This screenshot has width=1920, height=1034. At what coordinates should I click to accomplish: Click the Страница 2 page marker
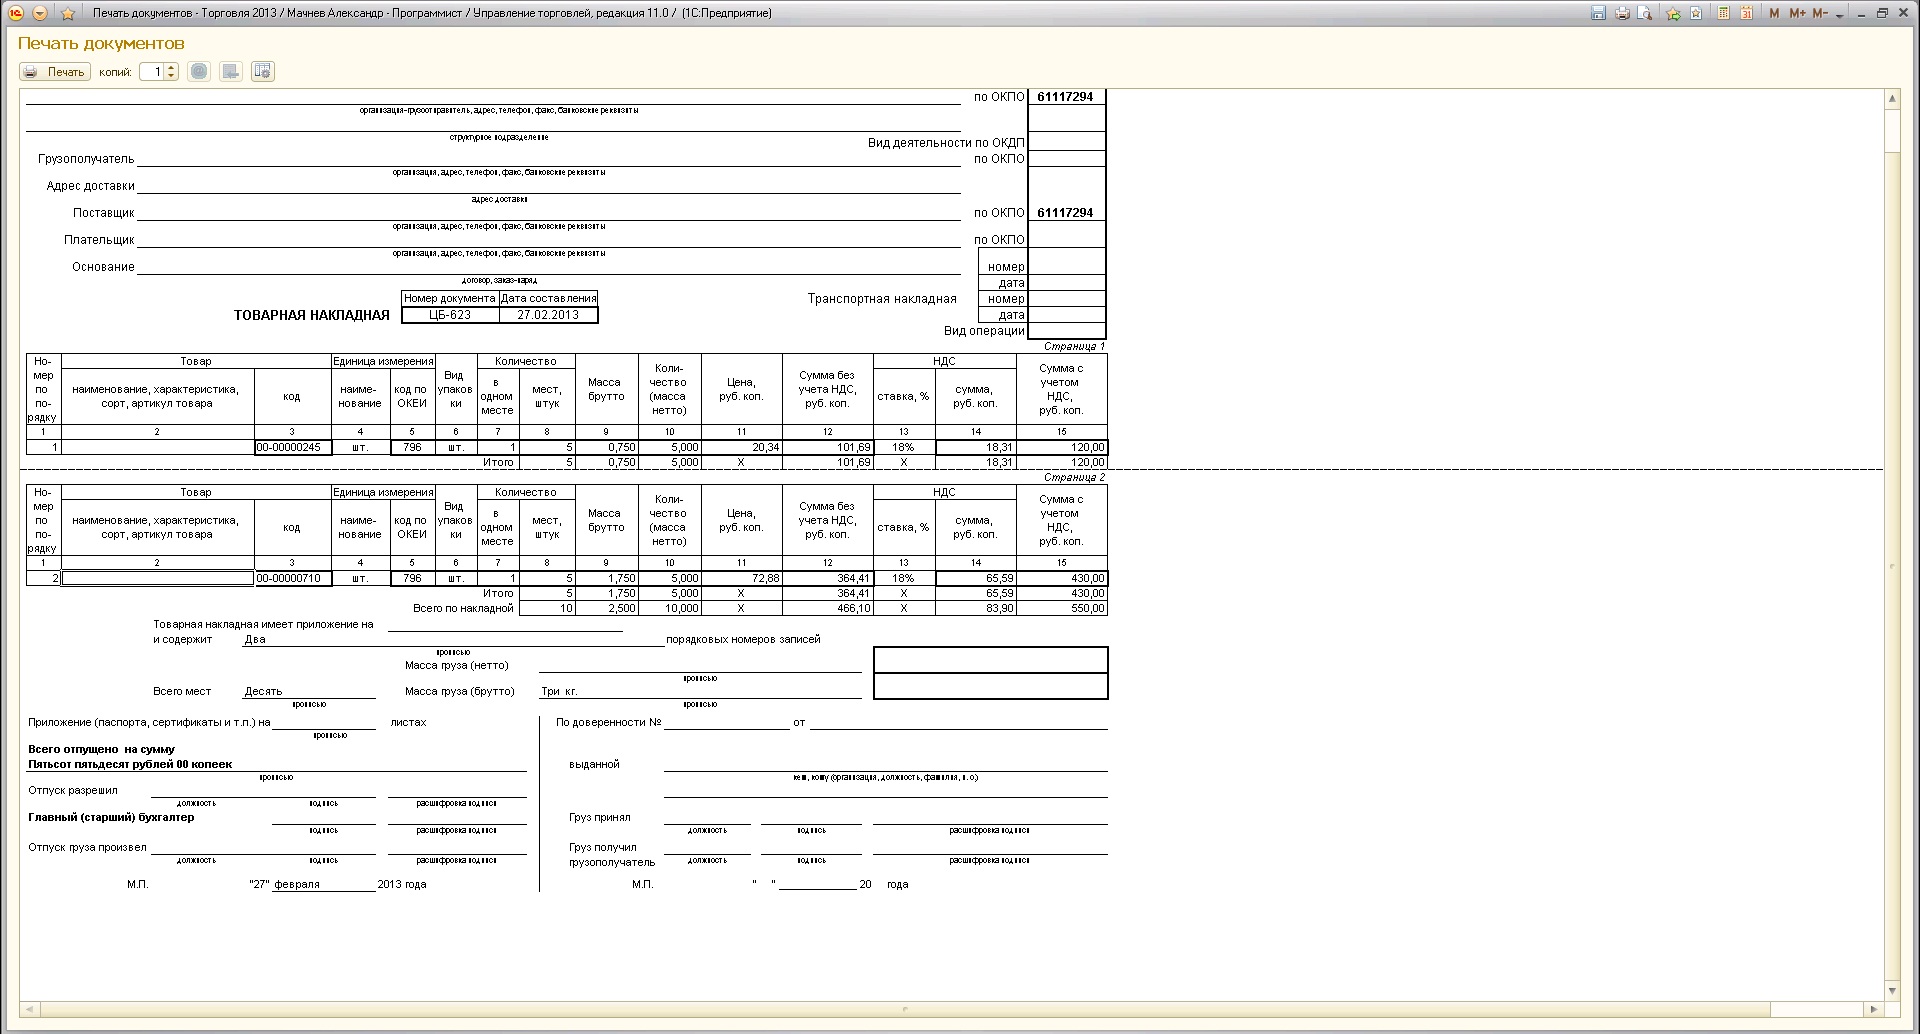click(x=1074, y=477)
